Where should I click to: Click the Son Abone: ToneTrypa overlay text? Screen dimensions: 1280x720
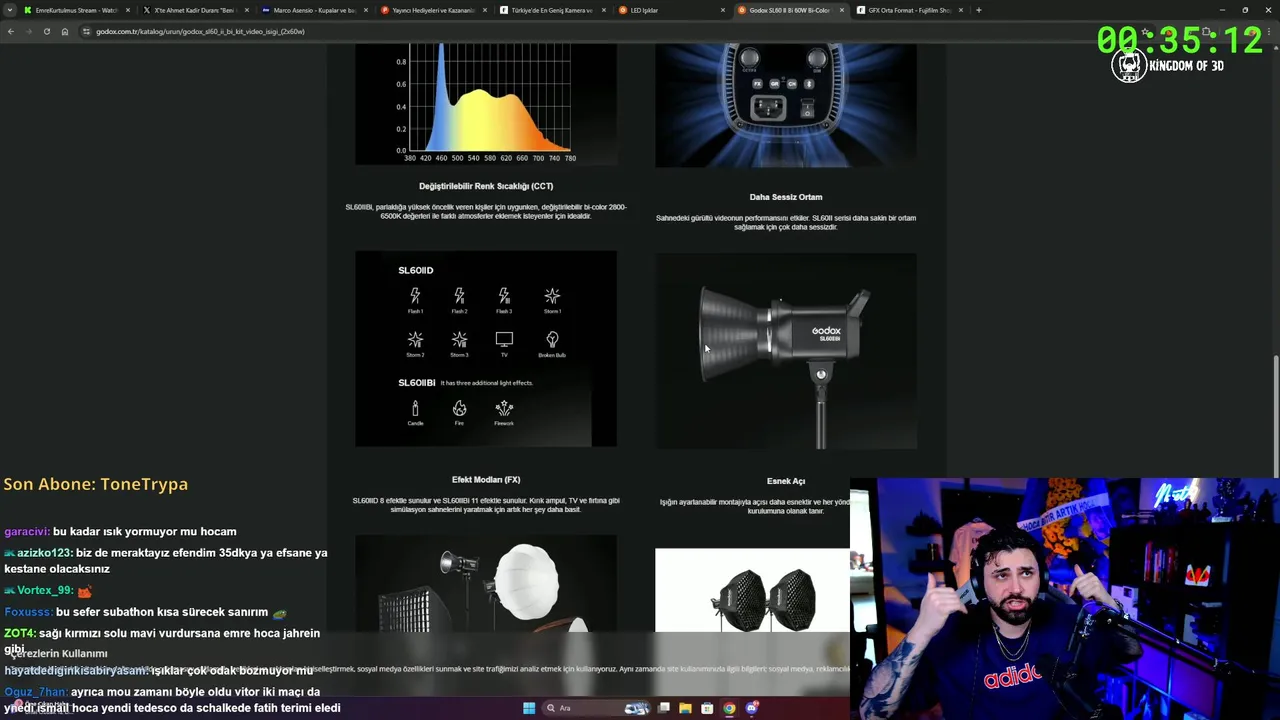96,484
